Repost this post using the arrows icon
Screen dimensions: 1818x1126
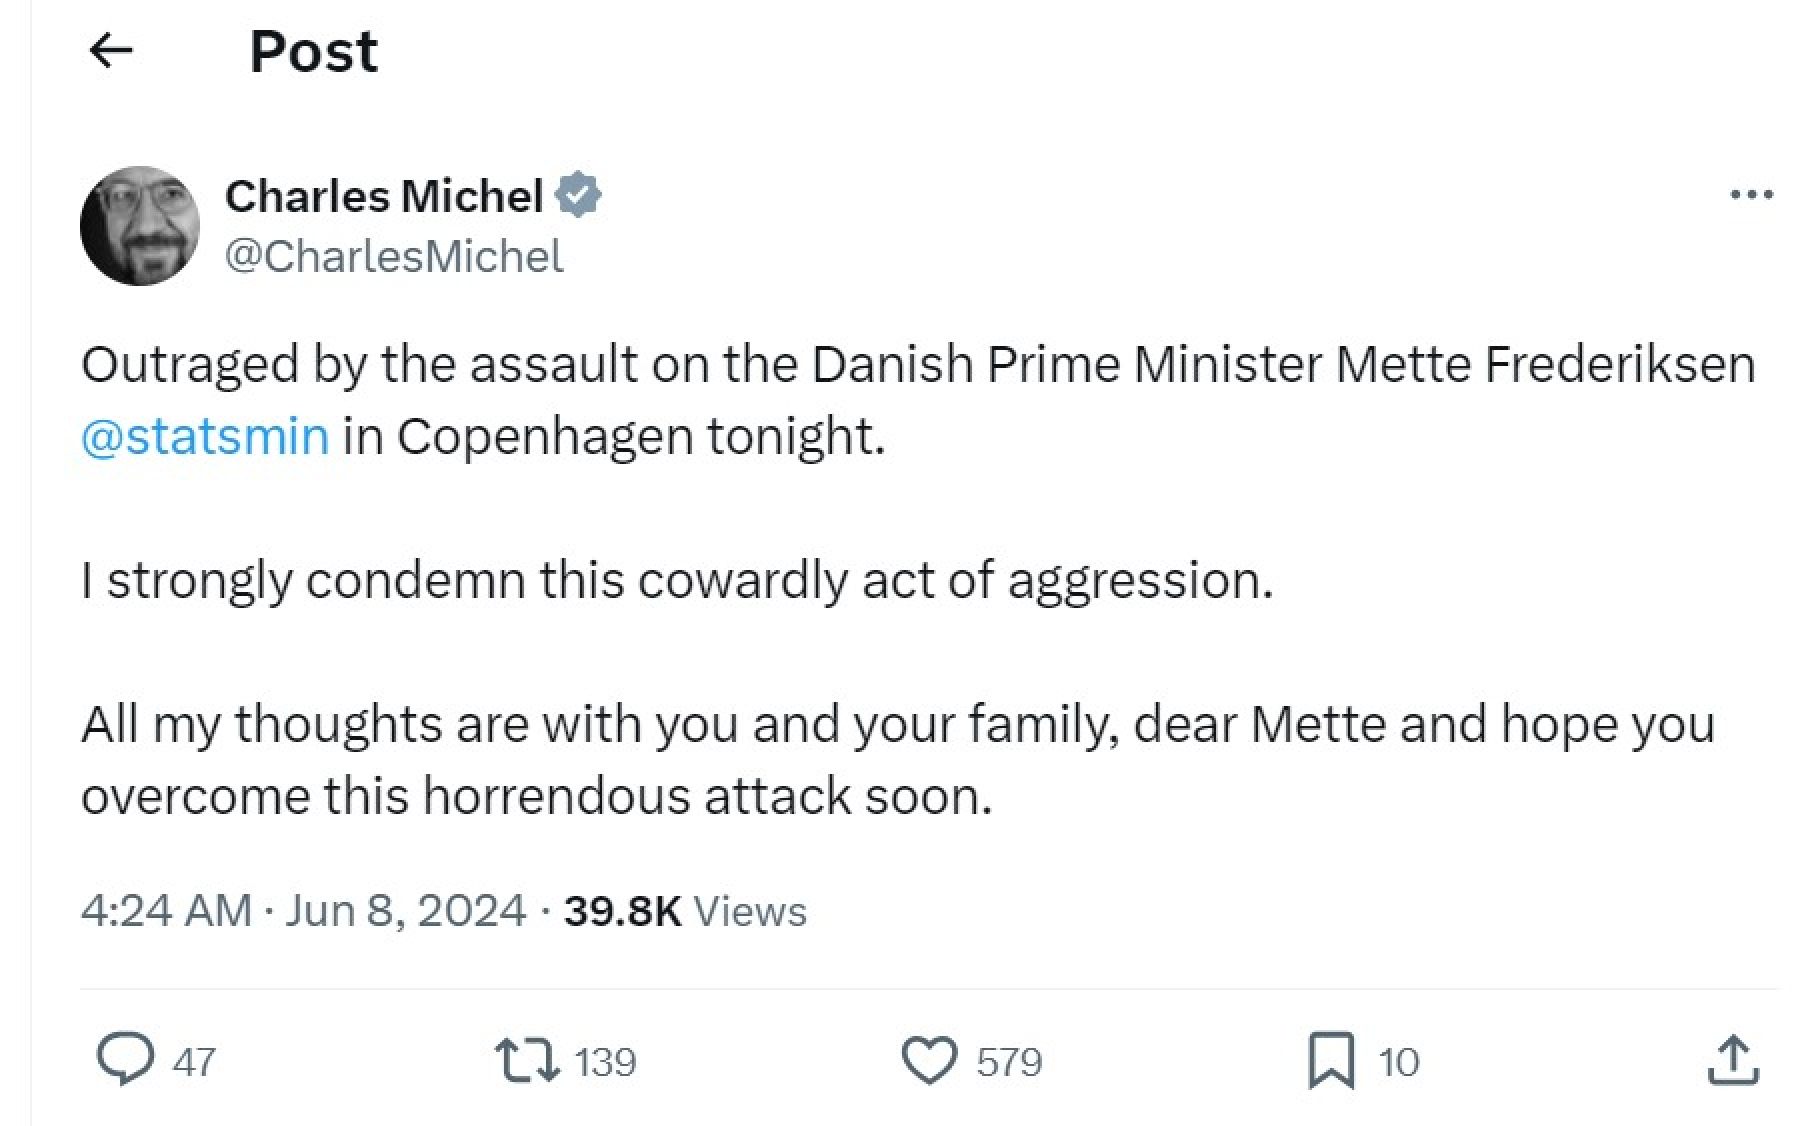pos(527,1061)
